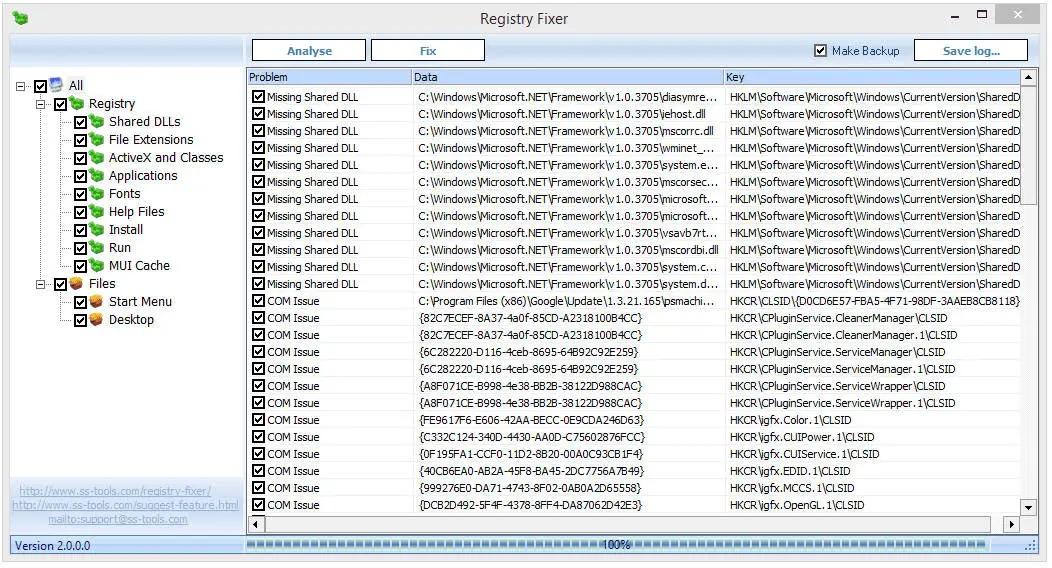Click the CPluginService.CleanerManager\CLSID key cell
The width and height of the screenshot is (1052, 568).
(874, 318)
